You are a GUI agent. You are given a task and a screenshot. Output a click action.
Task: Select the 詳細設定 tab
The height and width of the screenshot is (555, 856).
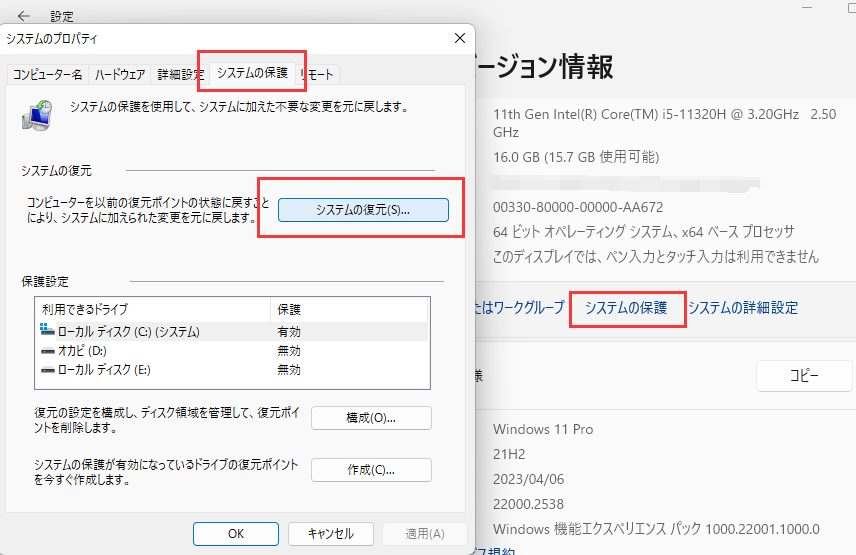tap(180, 74)
